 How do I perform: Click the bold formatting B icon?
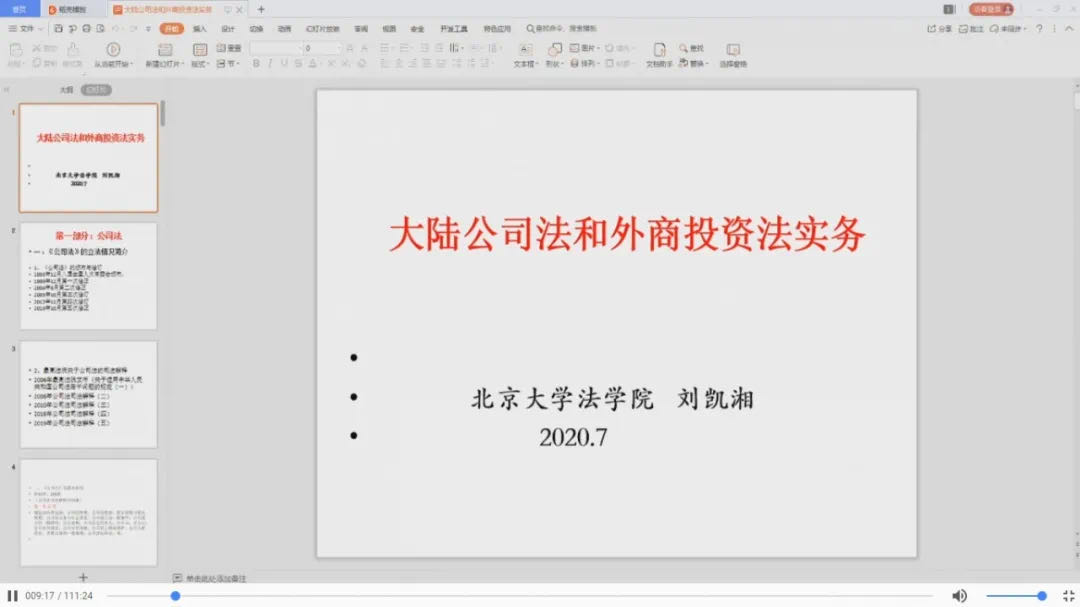(256, 64)
